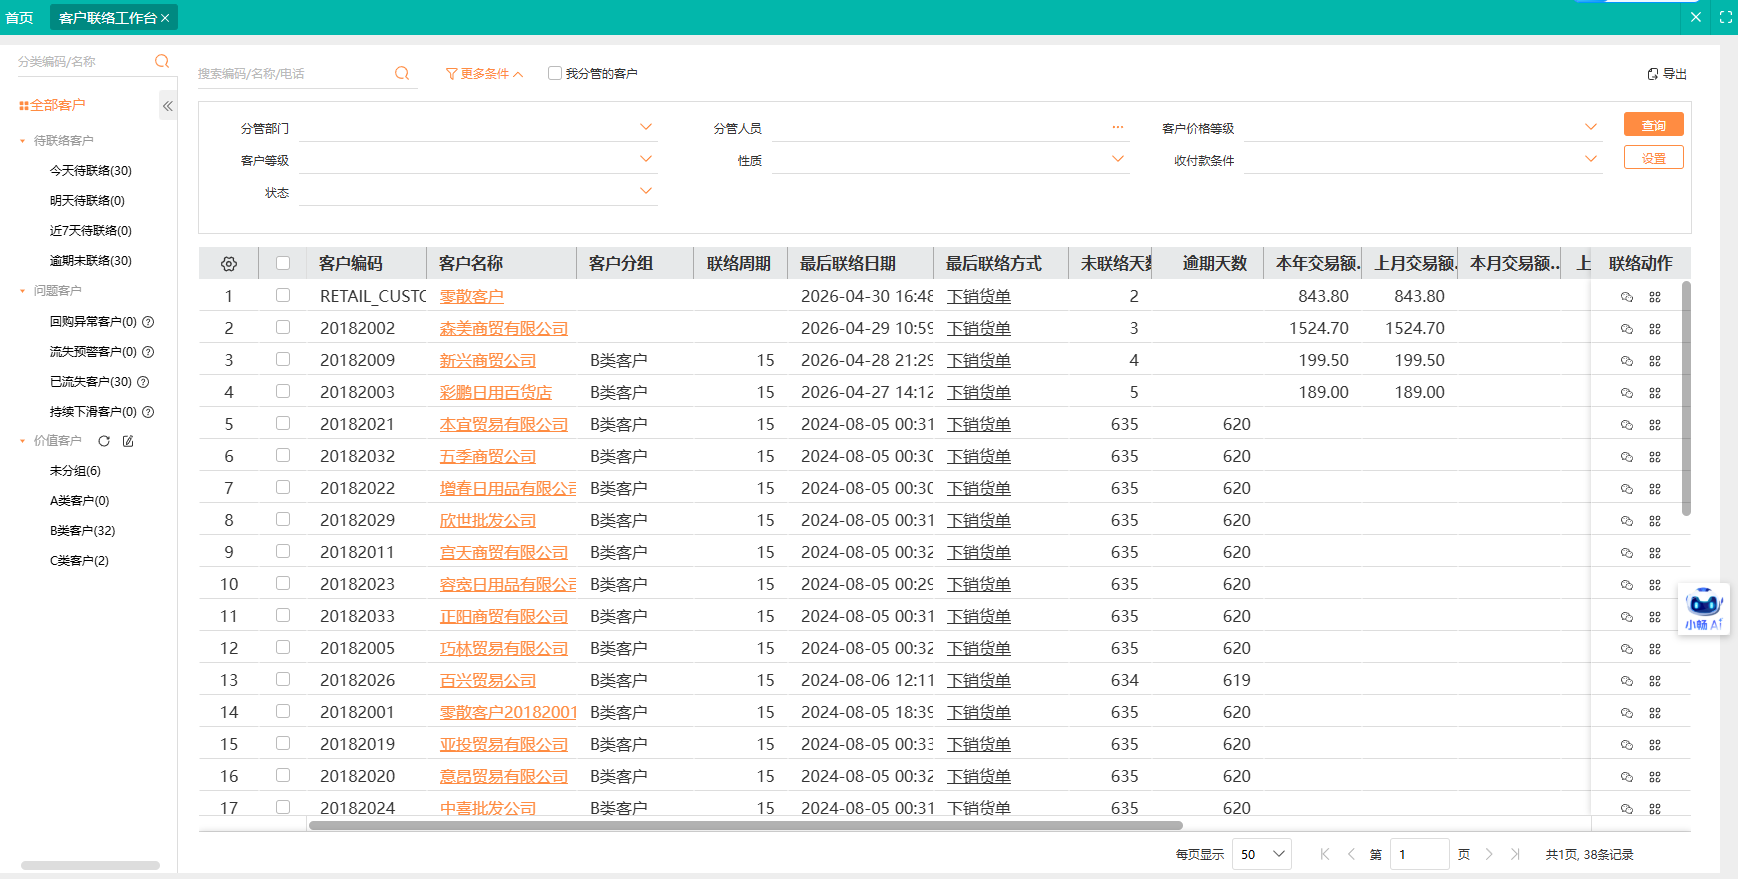Image resolution: width=1738 pixels, height=879 pixels.
Task: Open the page size dropdown showing 50
Action: (1262, 854)
